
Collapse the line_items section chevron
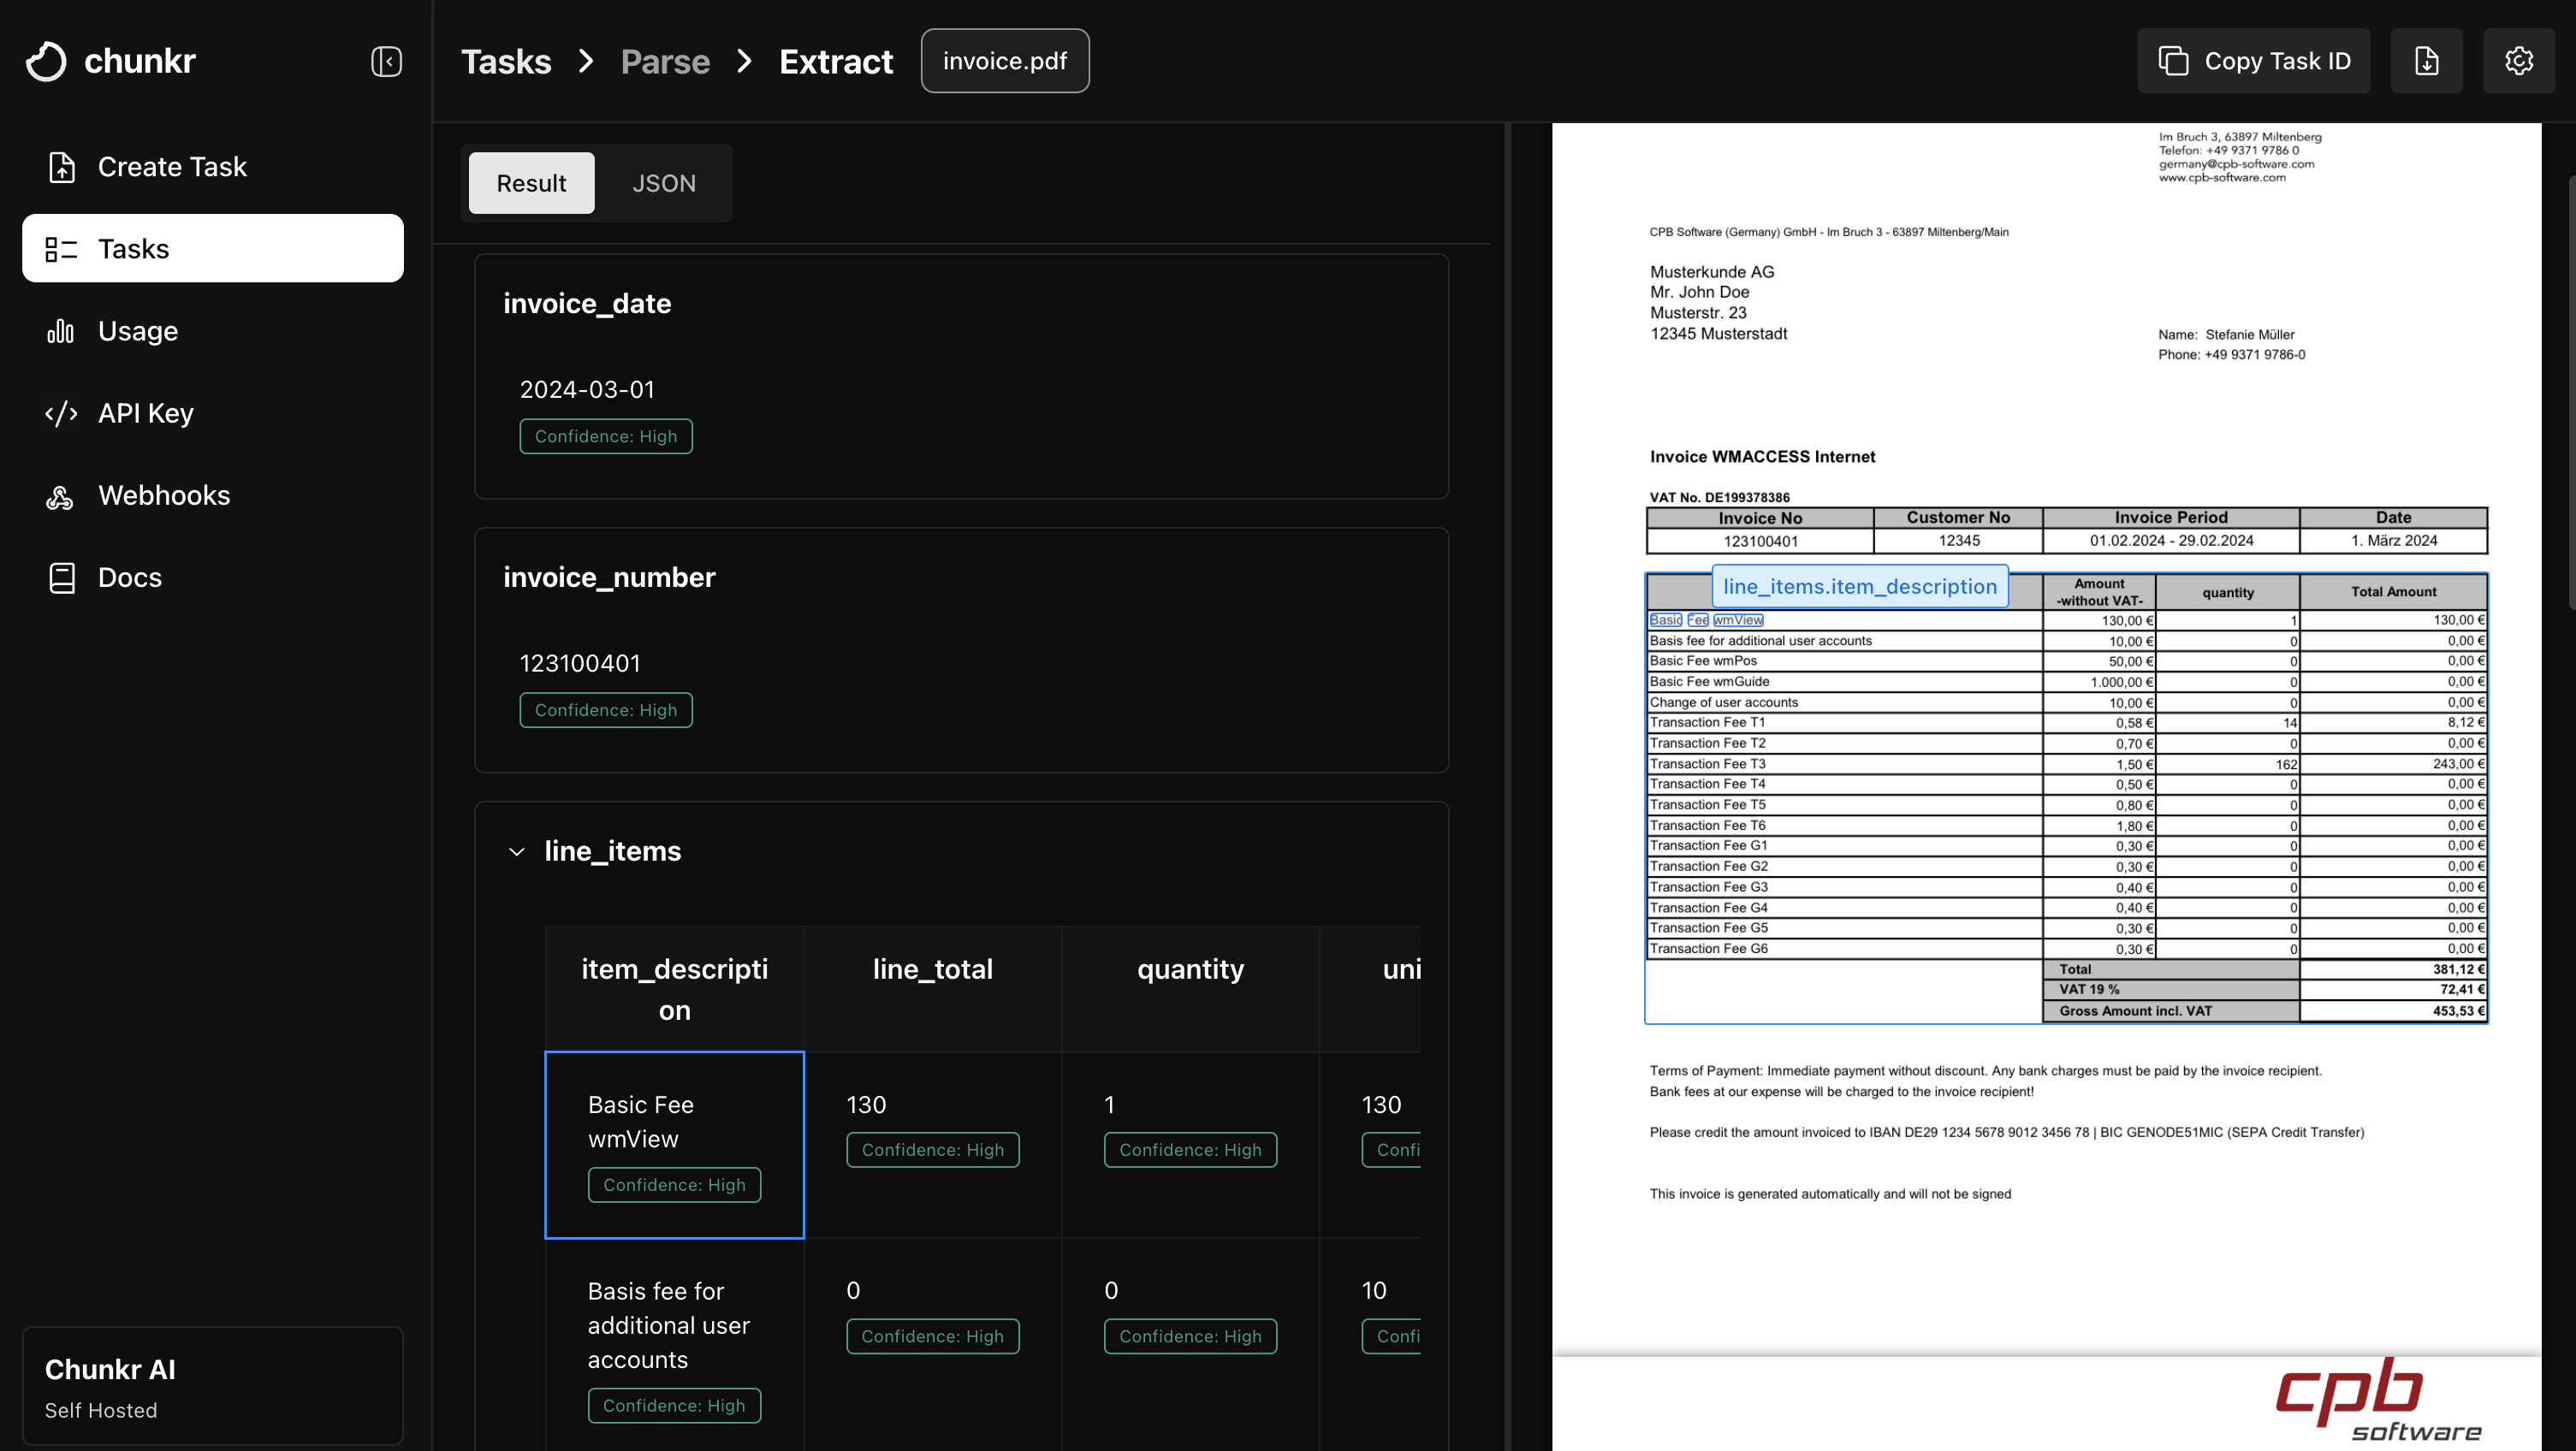coord(517,852)
